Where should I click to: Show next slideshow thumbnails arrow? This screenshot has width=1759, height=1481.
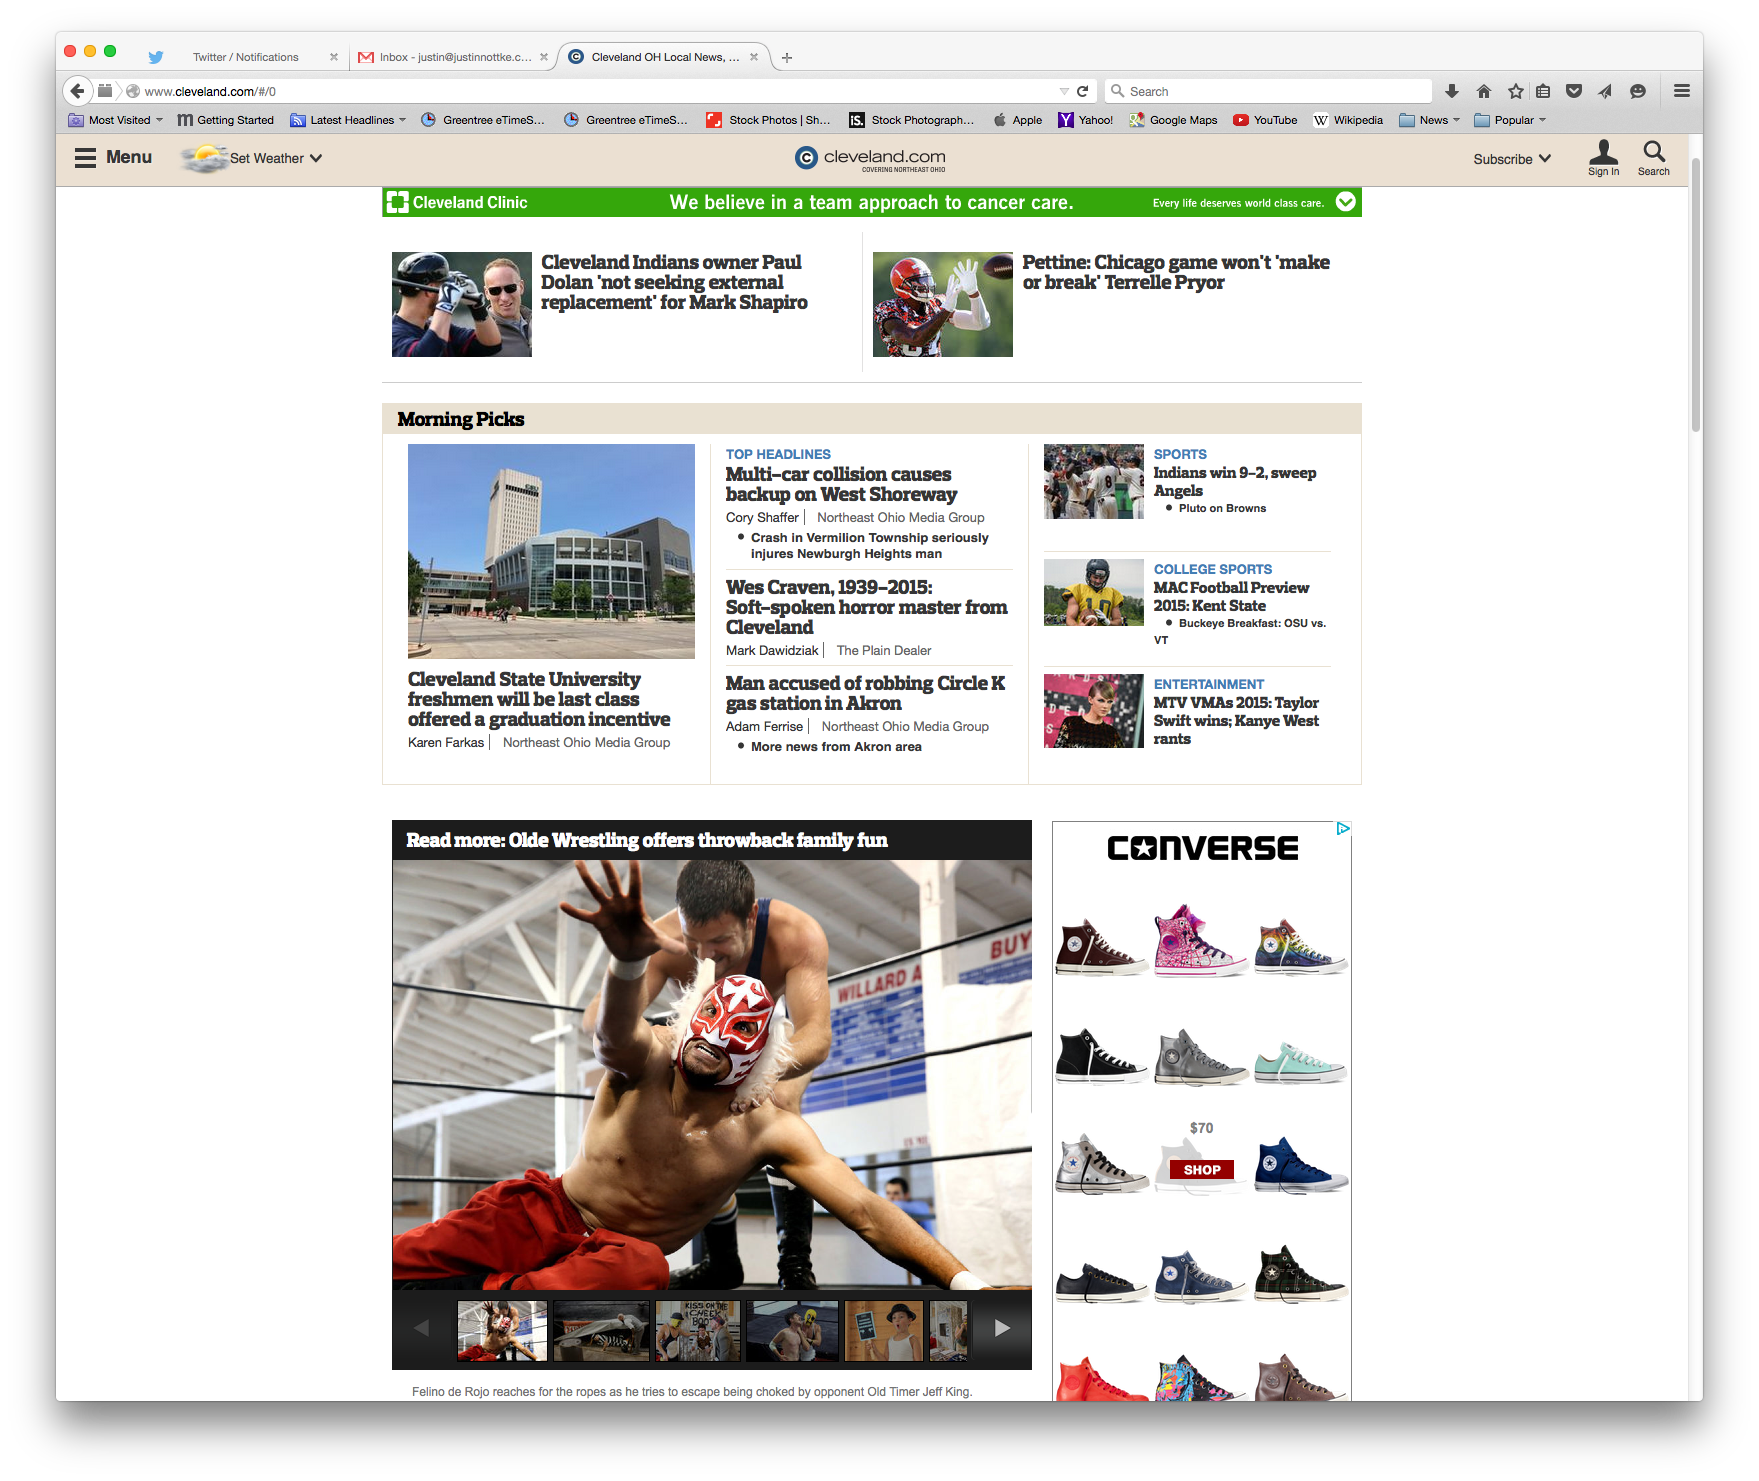(1002, 1328)
